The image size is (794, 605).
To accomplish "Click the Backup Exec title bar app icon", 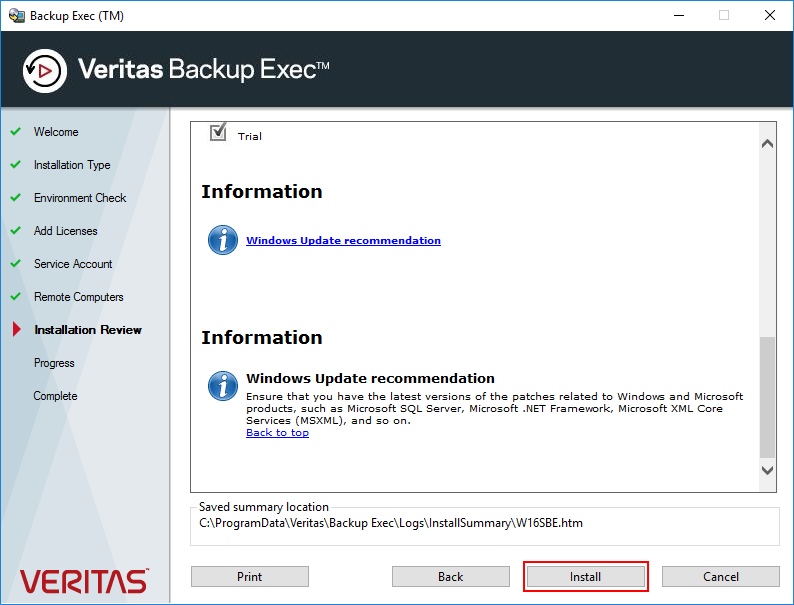I will [x=17, y=16].
